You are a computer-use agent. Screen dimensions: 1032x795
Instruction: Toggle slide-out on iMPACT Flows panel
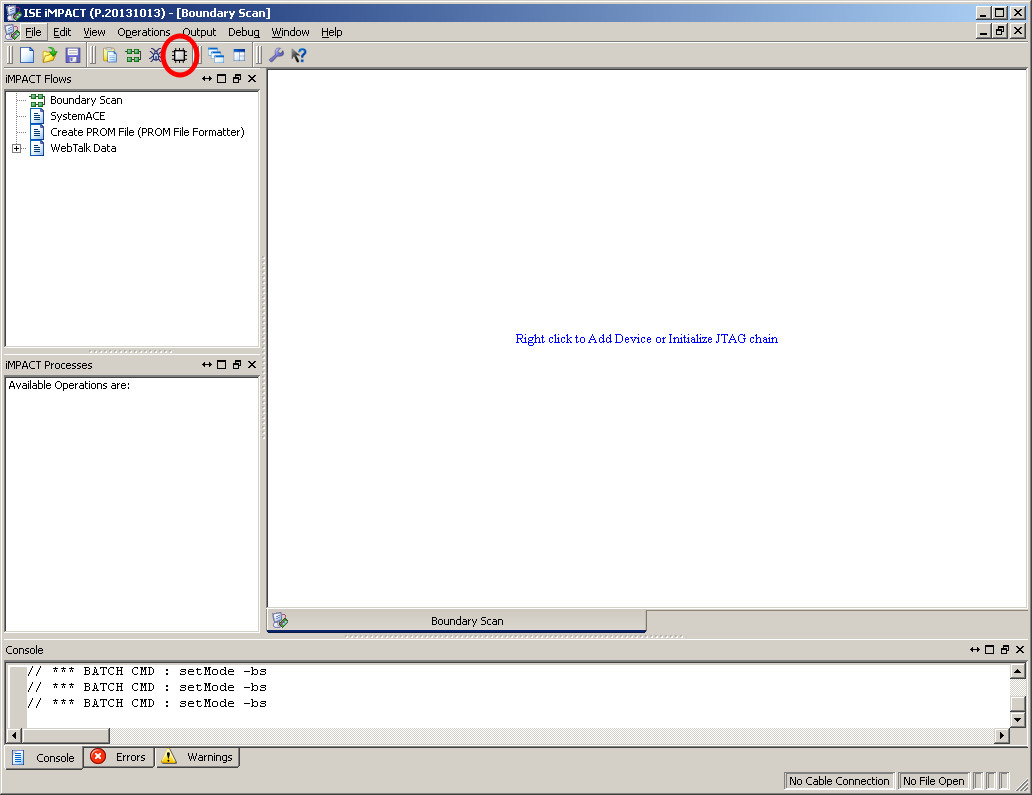point(207,78)
